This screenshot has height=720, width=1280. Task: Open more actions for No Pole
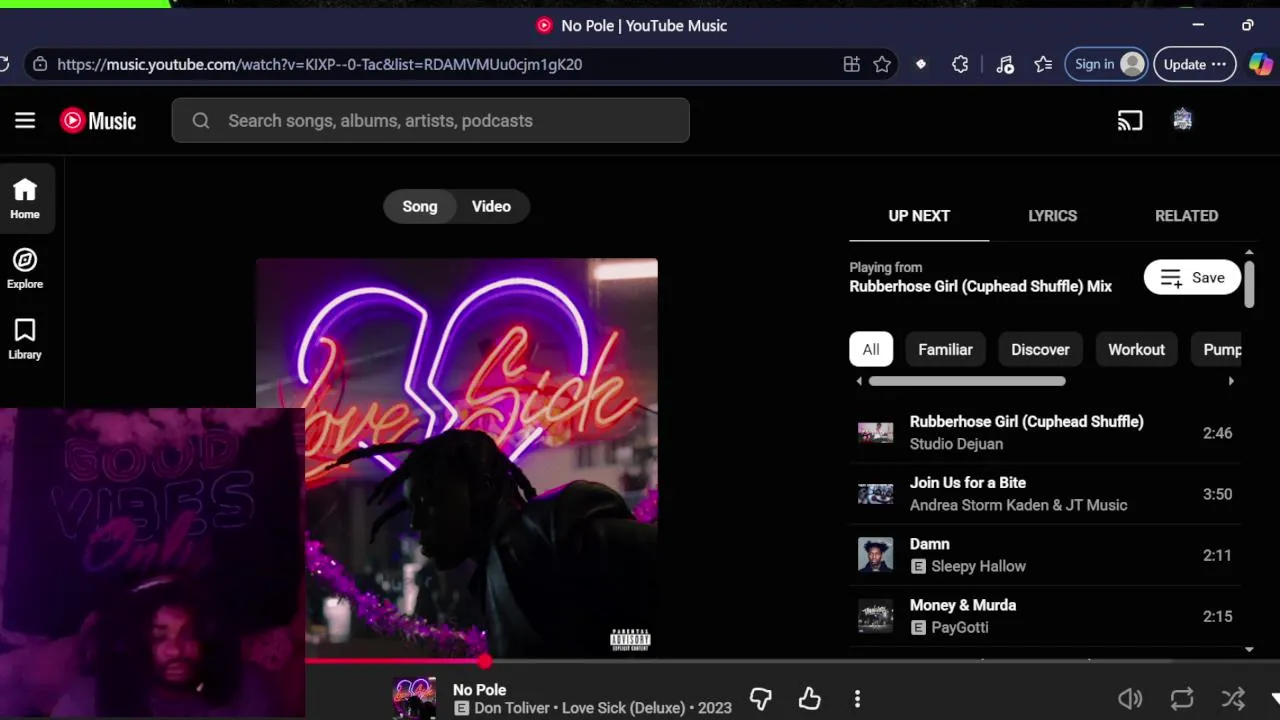point(857,698)
